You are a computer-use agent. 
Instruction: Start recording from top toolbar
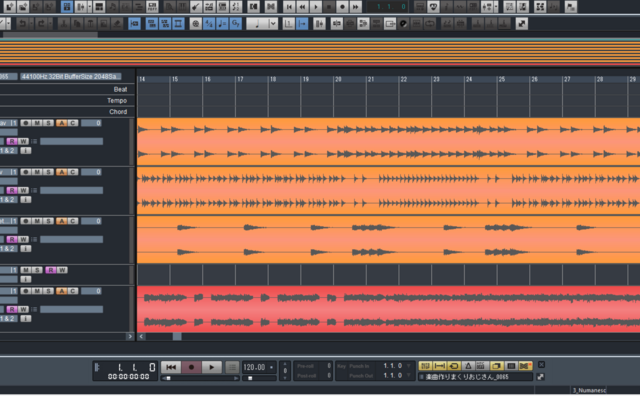[x=342, y=7]
